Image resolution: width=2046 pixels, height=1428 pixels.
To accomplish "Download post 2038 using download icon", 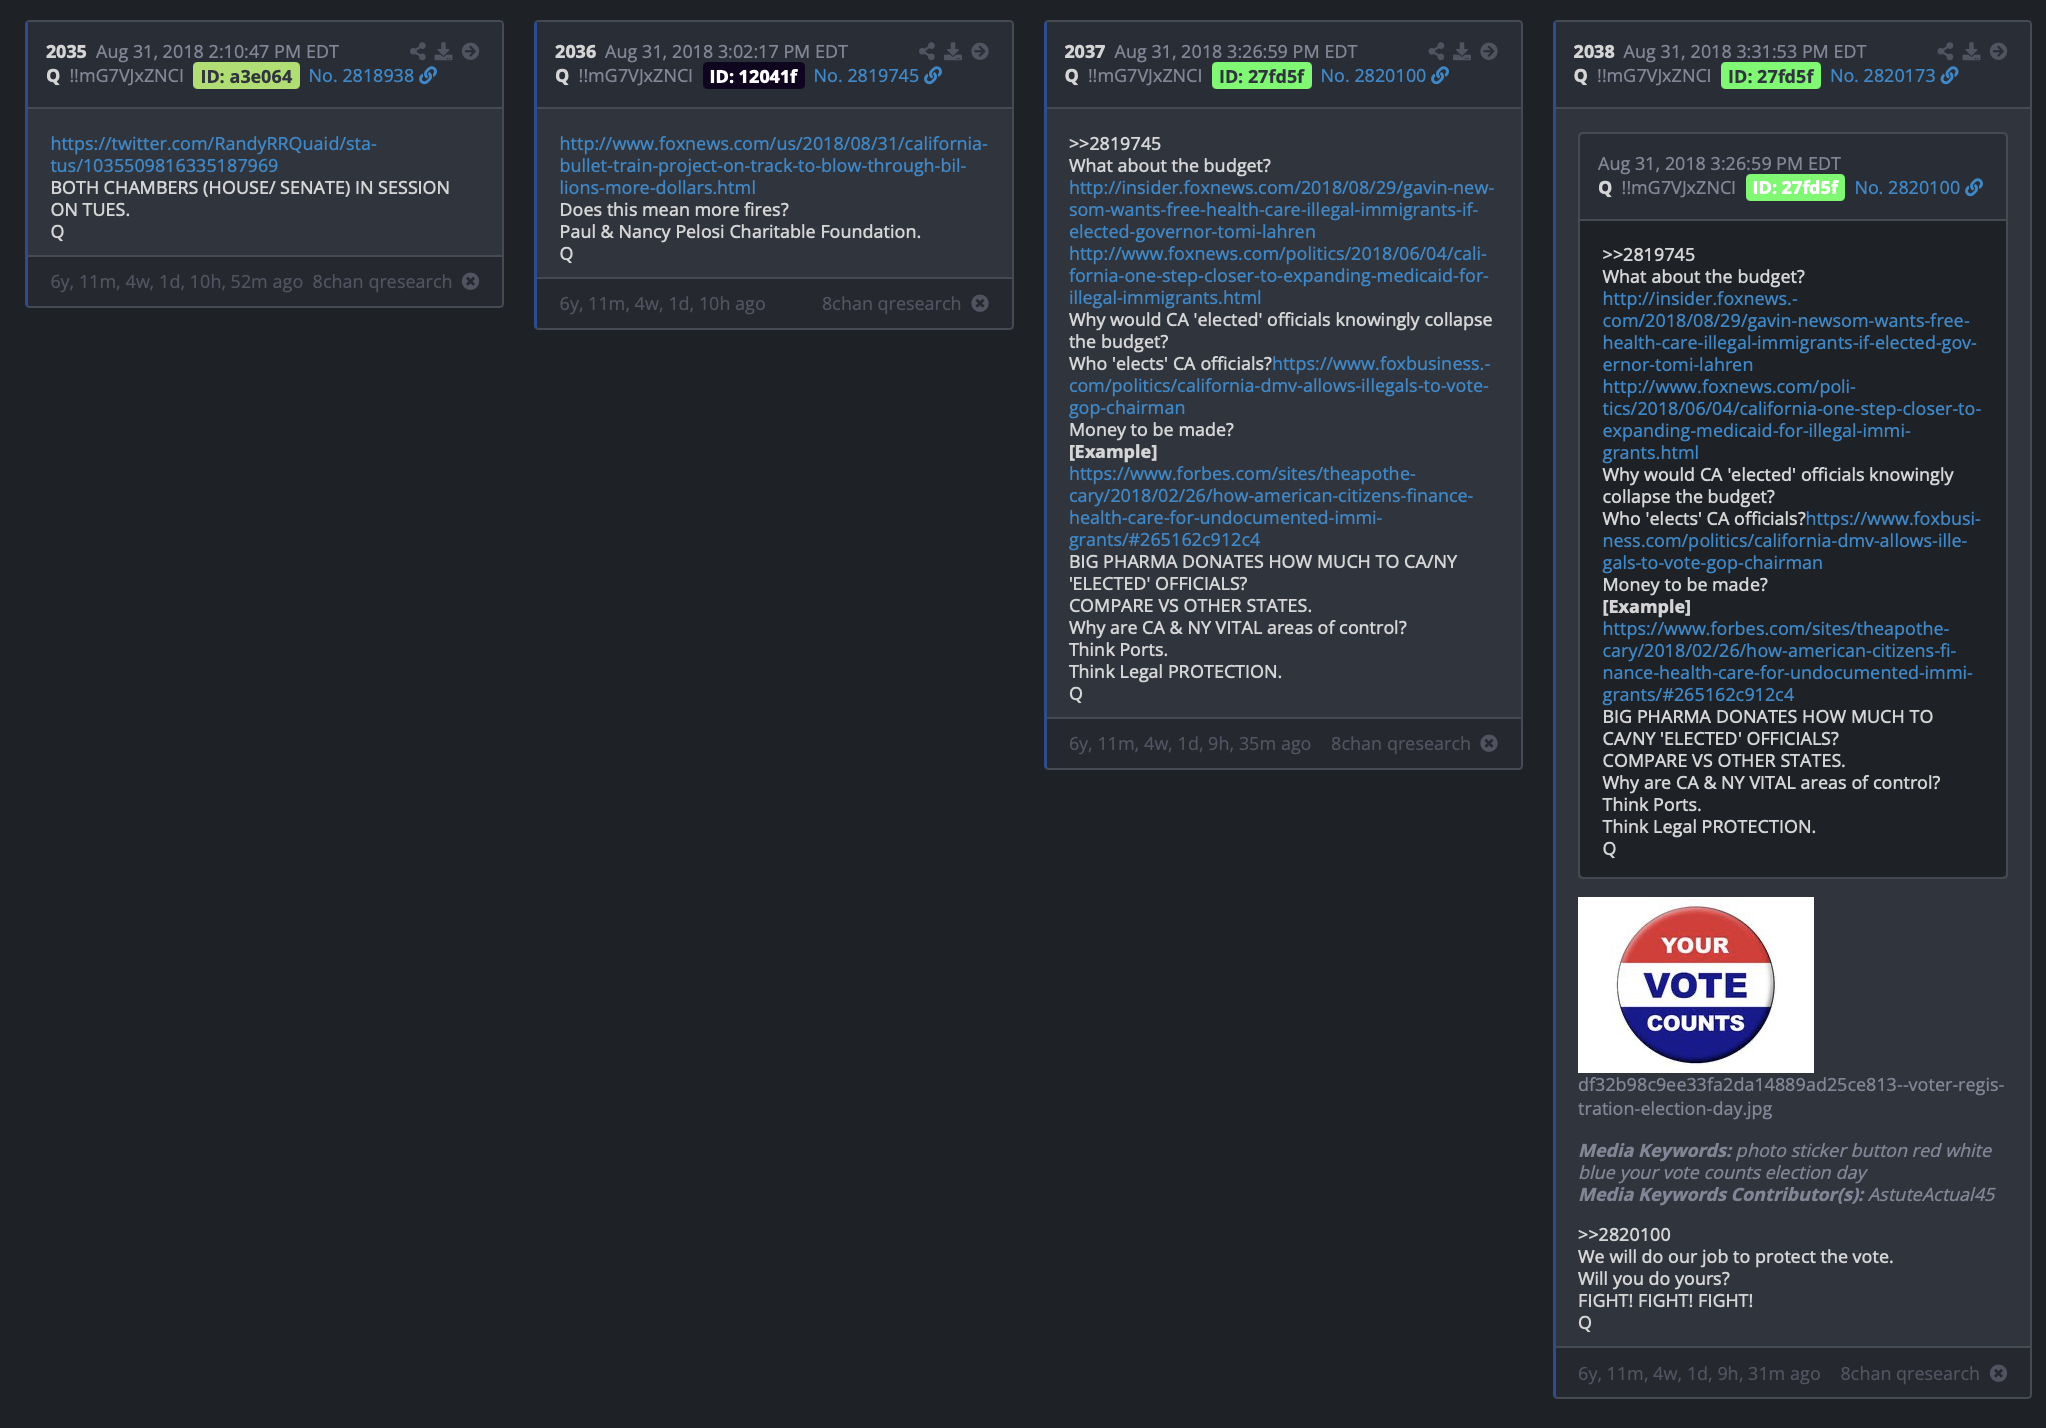I will 1971,51.
